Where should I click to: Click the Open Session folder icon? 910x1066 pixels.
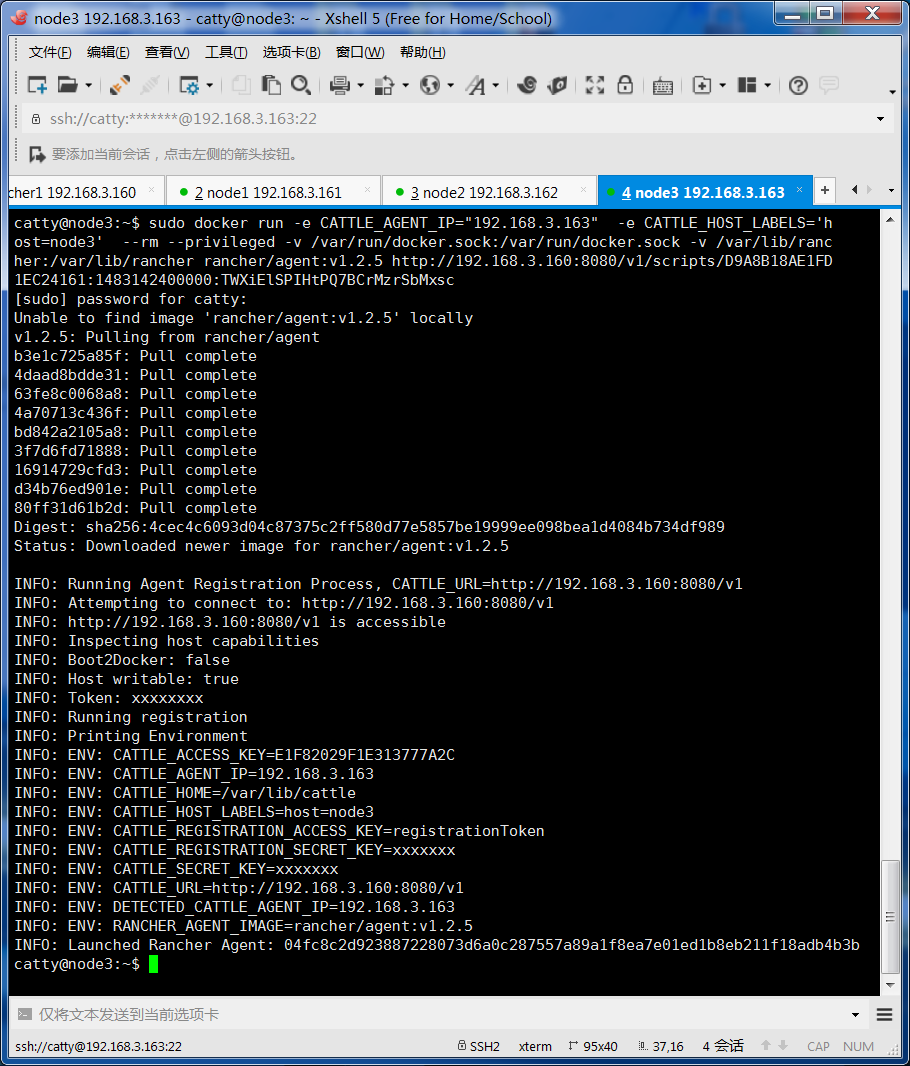tap(67, 85)
